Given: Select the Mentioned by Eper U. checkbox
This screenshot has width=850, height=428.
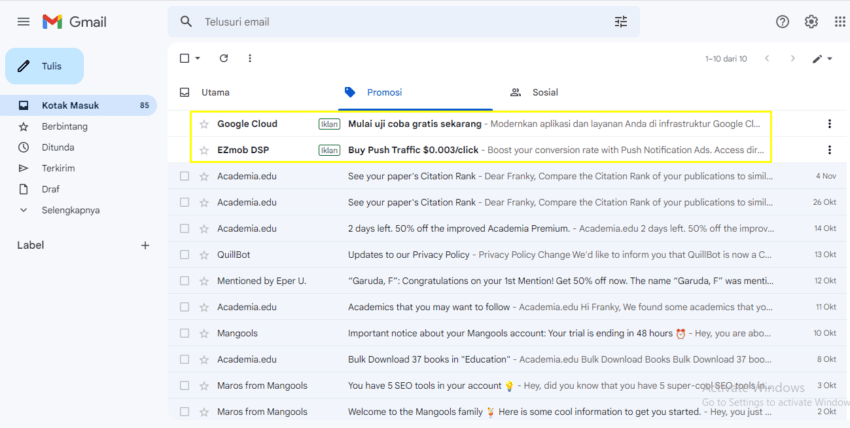Looking at the screenshot, I should (184, 281).
